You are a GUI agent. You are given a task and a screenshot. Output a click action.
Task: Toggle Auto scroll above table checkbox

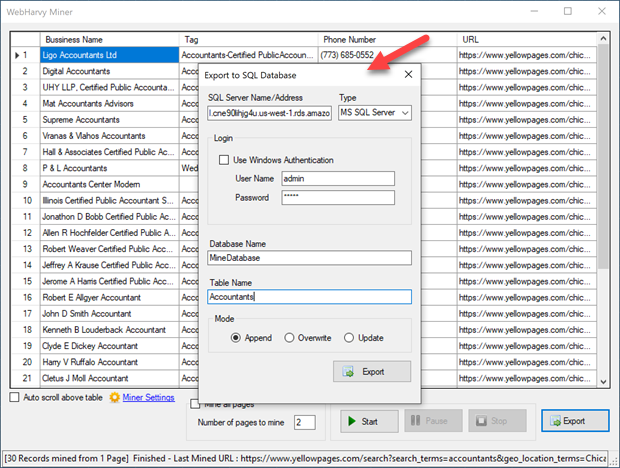[x=15, y=397]
